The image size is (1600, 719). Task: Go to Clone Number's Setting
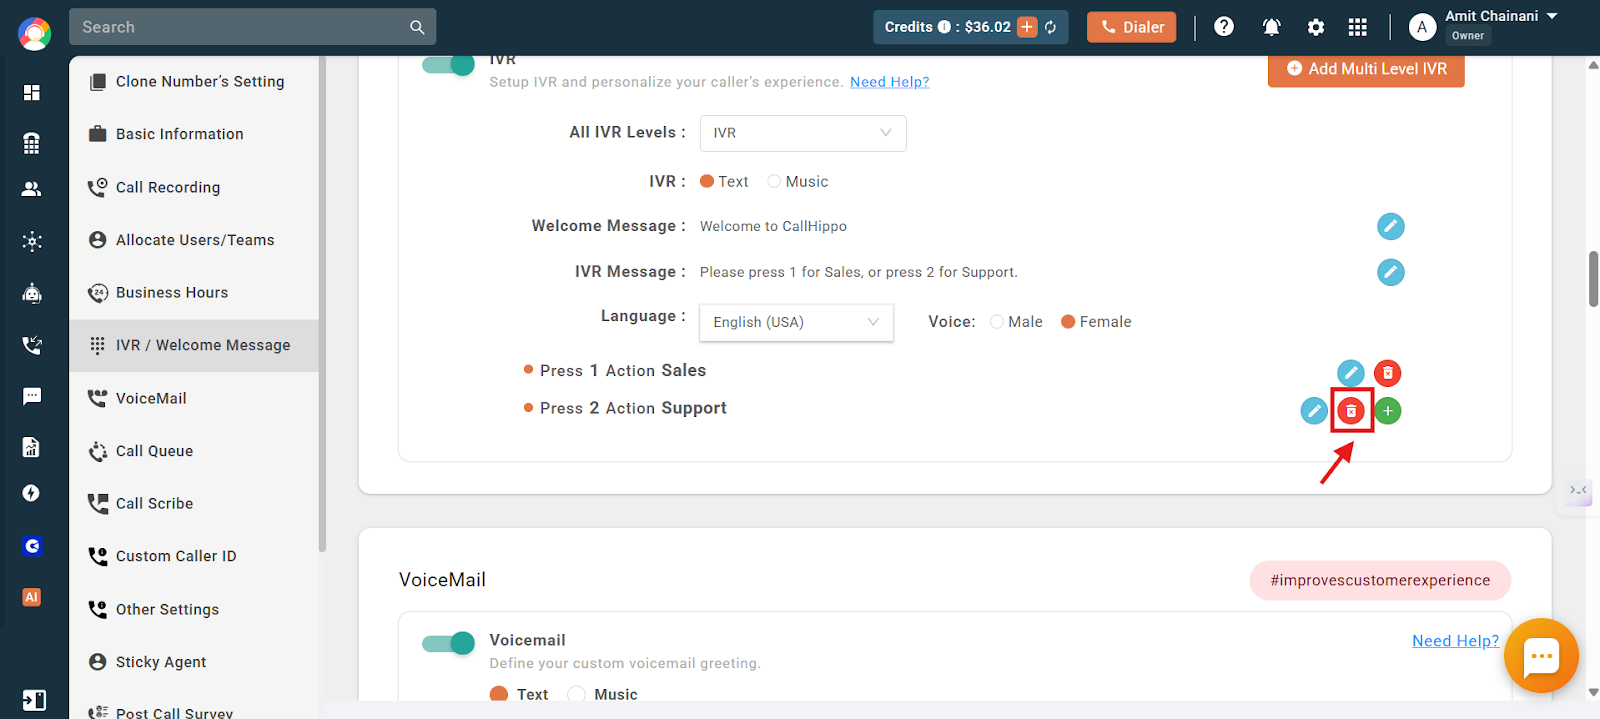click(x=194, y=82)
